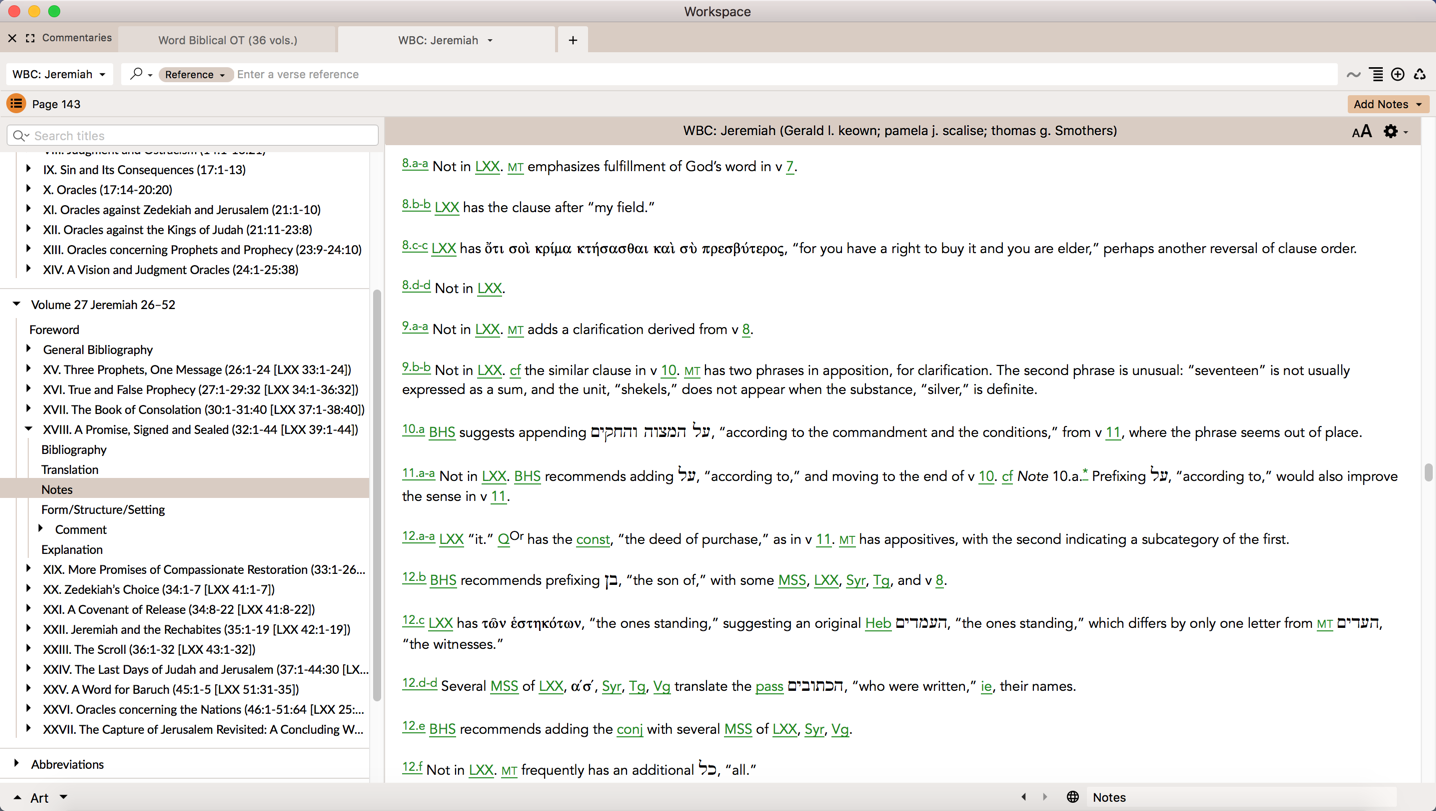This screenshot has height=811, width=1436.
Task: Open the Art menu dropdown arrow
Action: [x=63, y=797]
